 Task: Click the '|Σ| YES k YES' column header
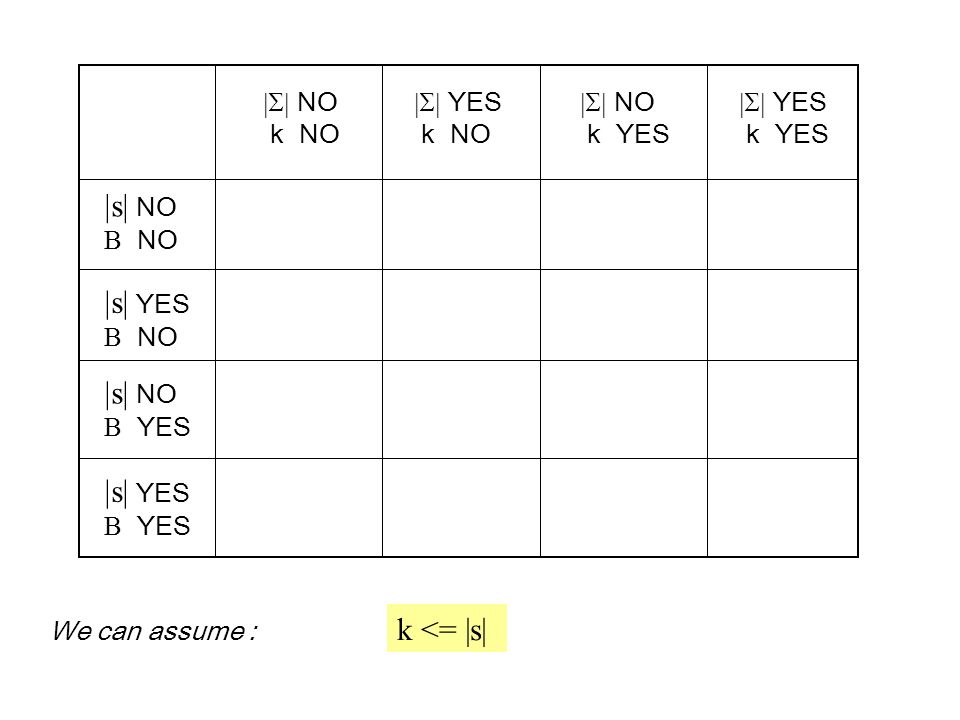tap(782, 122)
